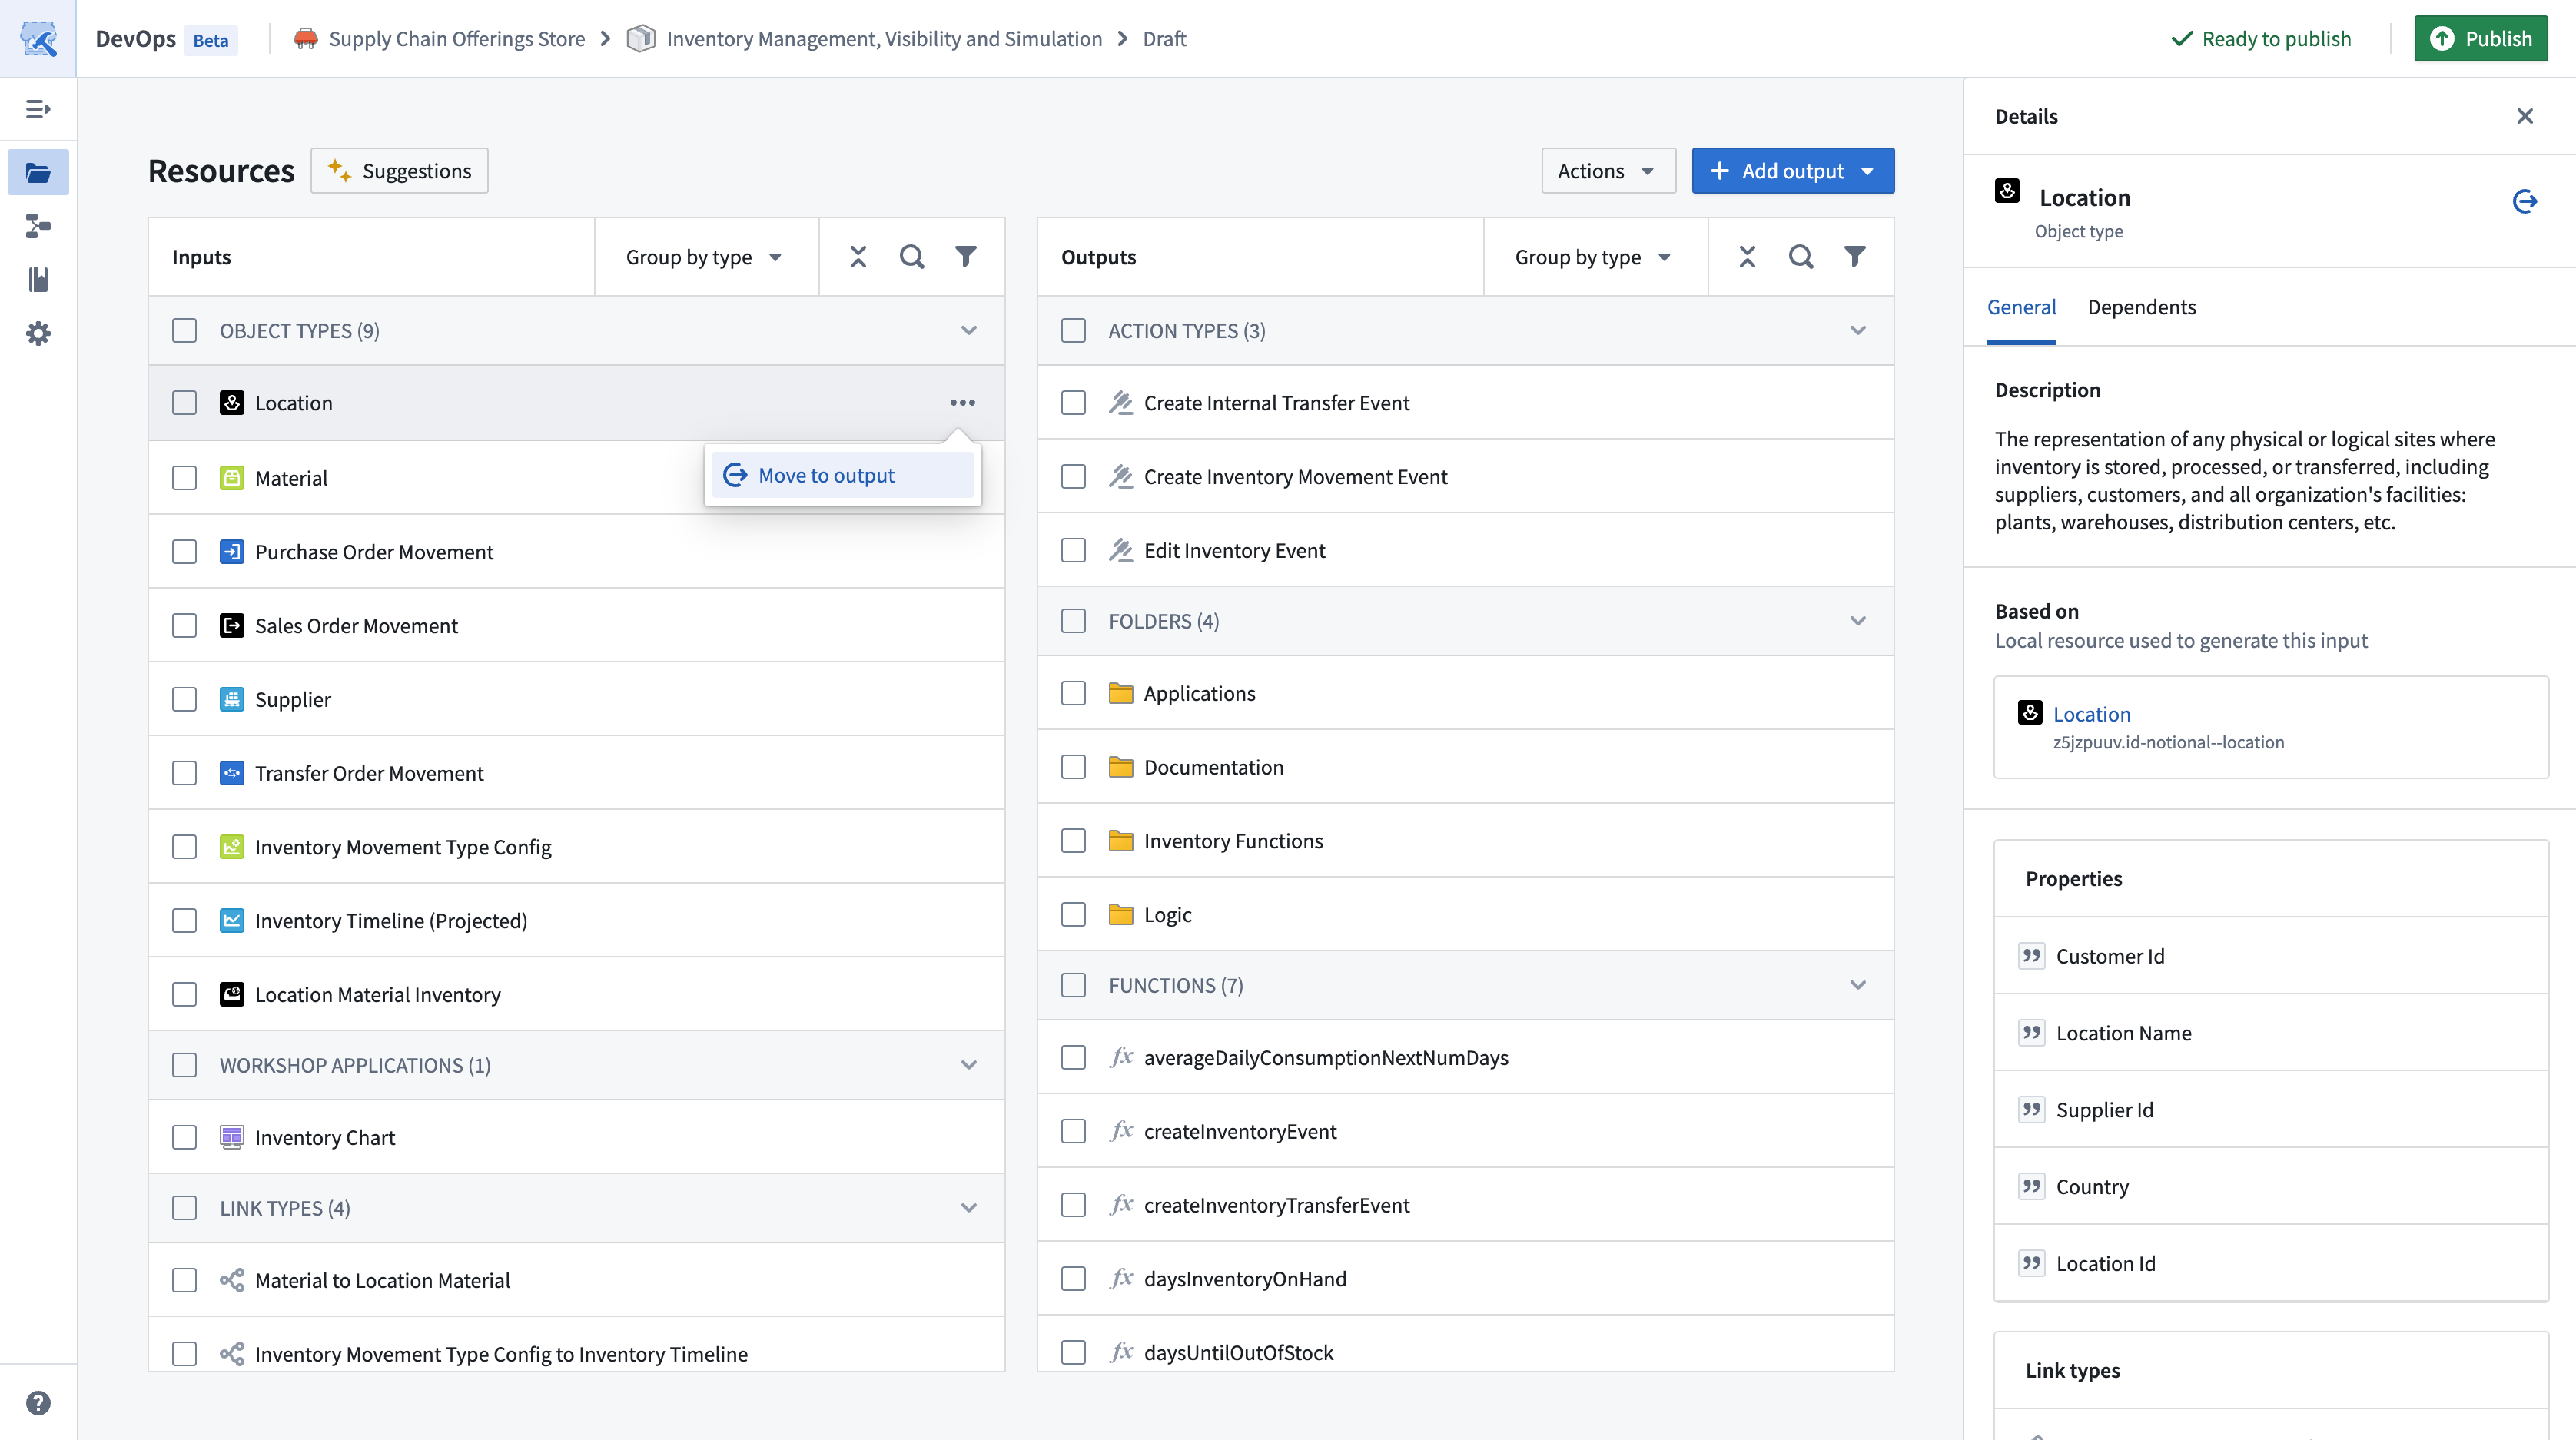
Task: Click the Inputs search magnifier icon
Action: [x=911, y=257]
